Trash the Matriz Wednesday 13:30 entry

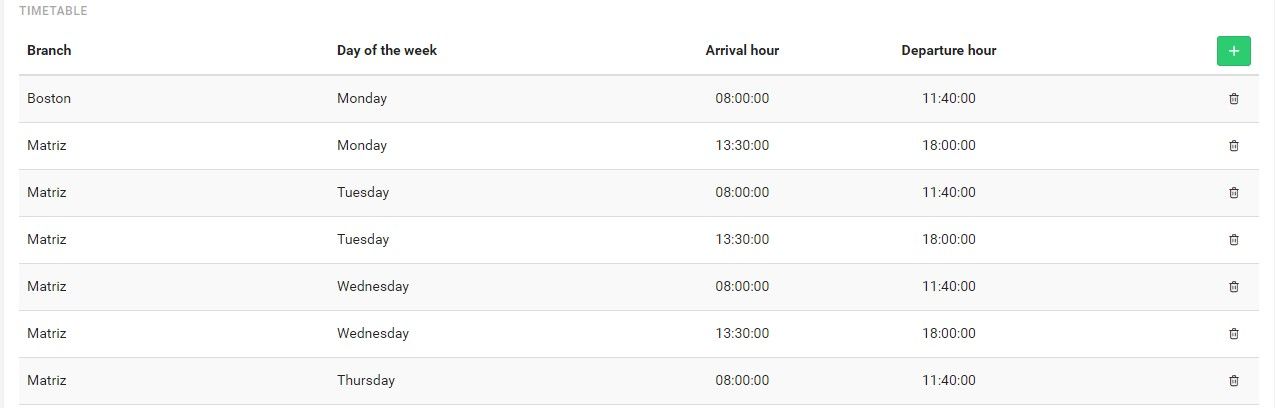(x=1233, y=333)
